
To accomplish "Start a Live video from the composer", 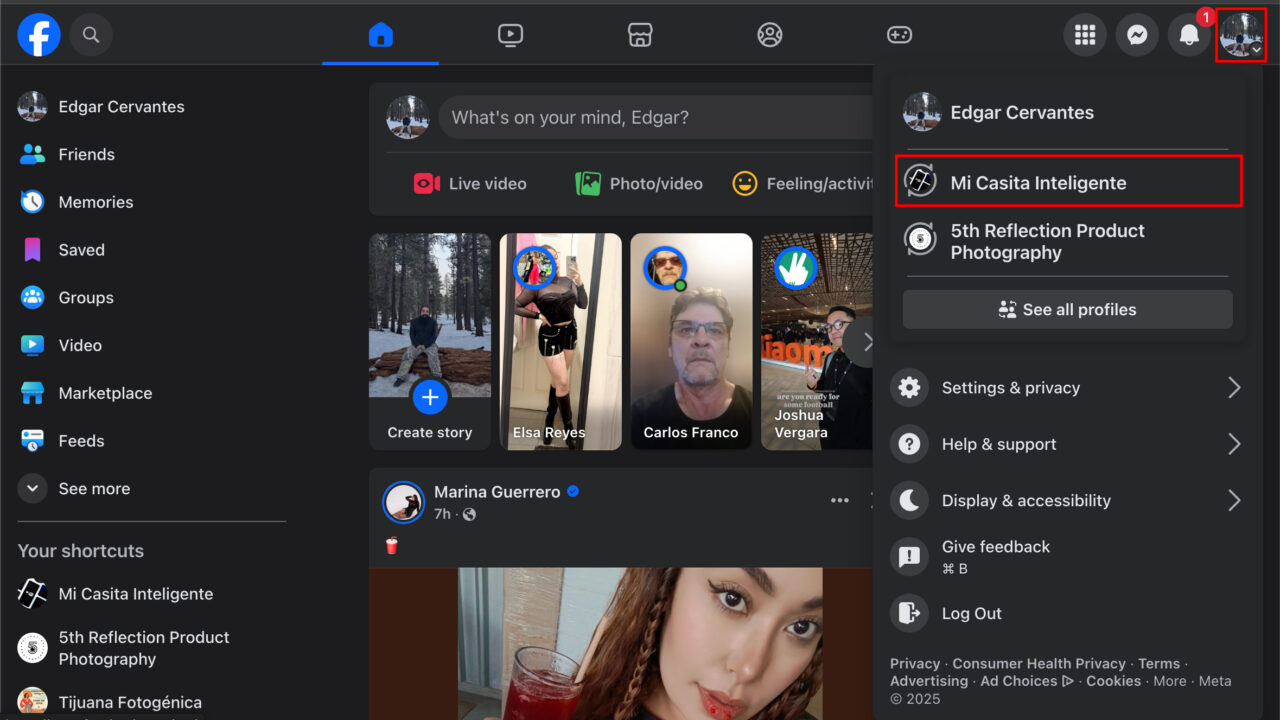I will tap(468, 183).
